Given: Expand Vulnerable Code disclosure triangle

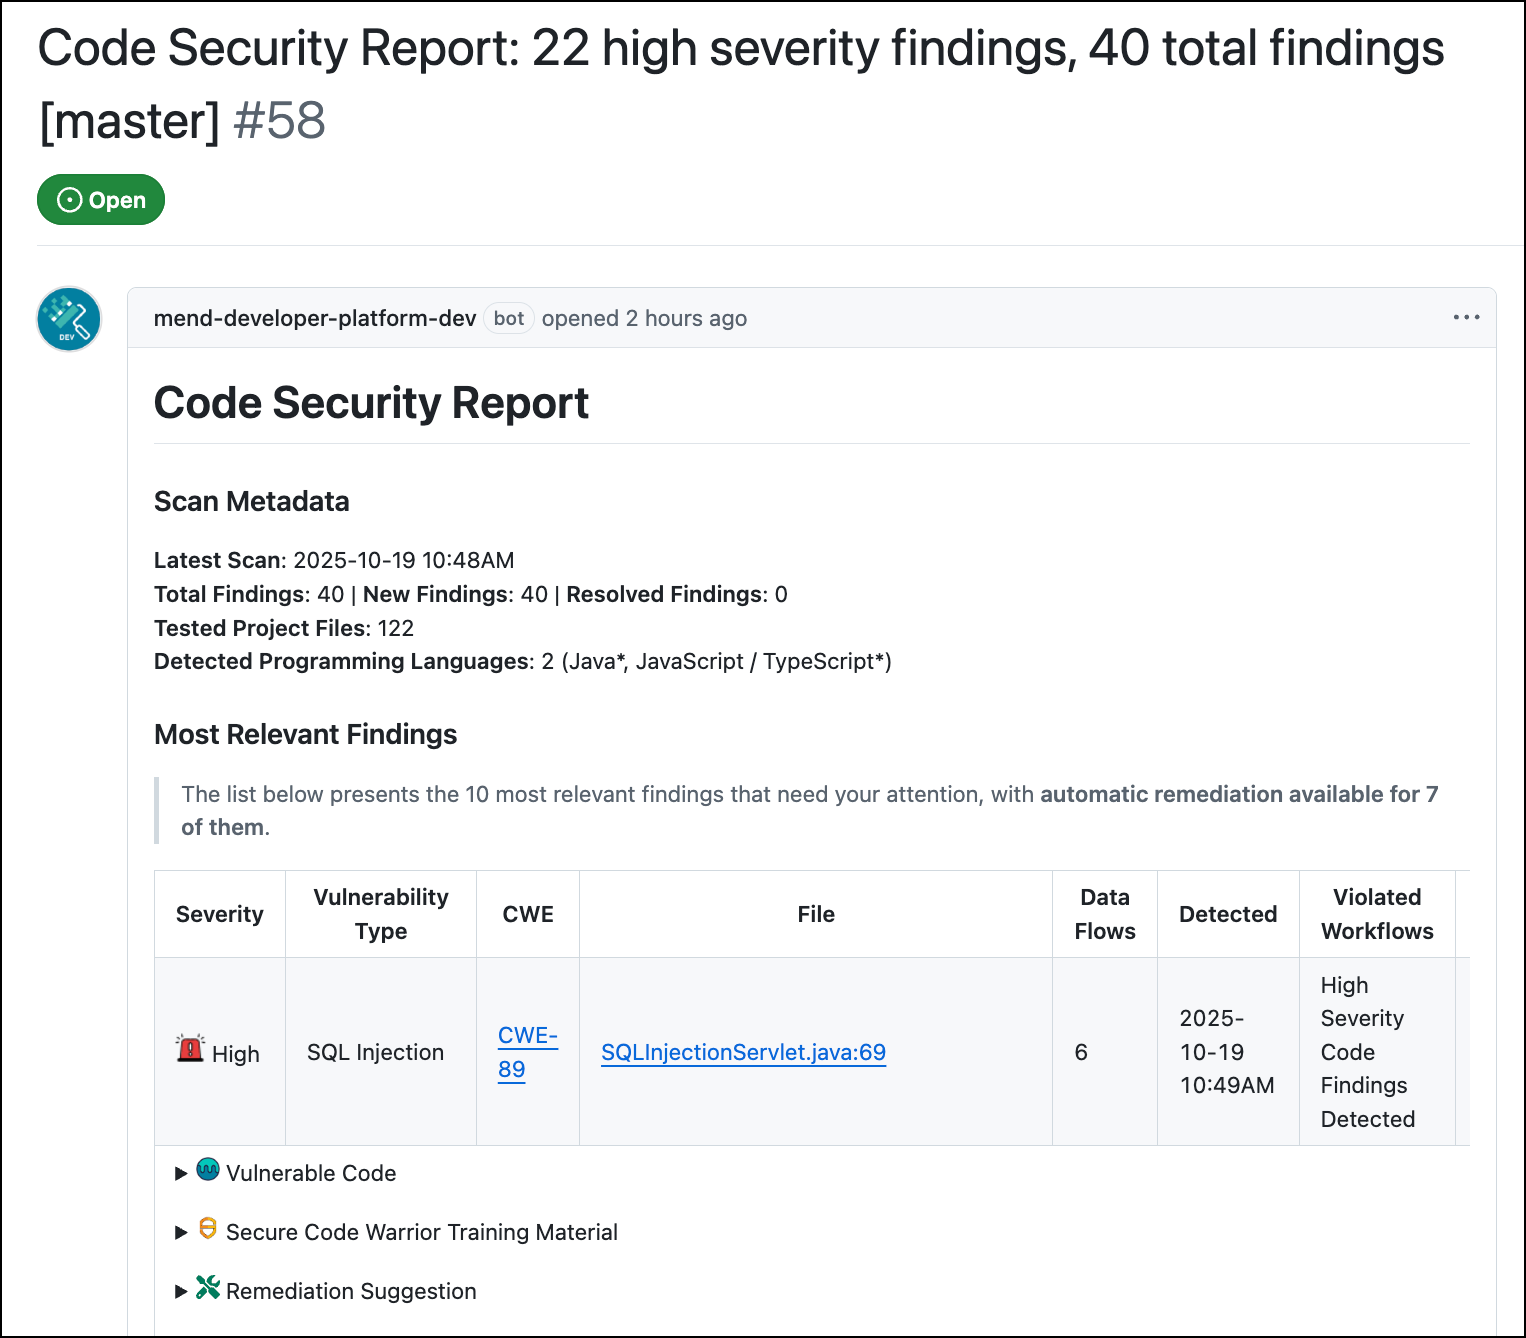Looking at the screenshot, I should pyautogui.click(x=181, y=1174).
